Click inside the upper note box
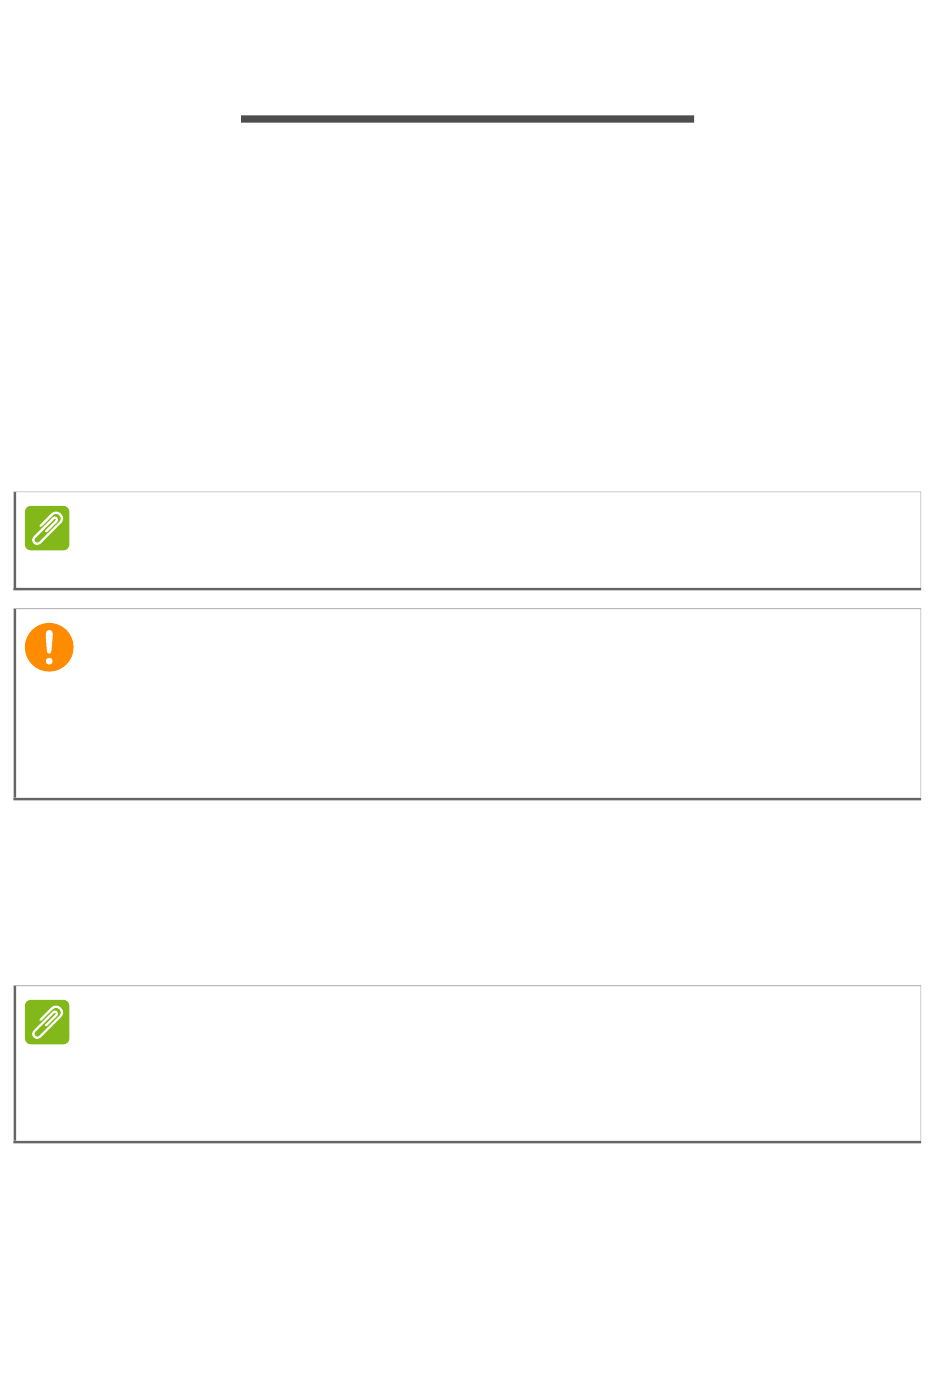 tap(480, 540)
